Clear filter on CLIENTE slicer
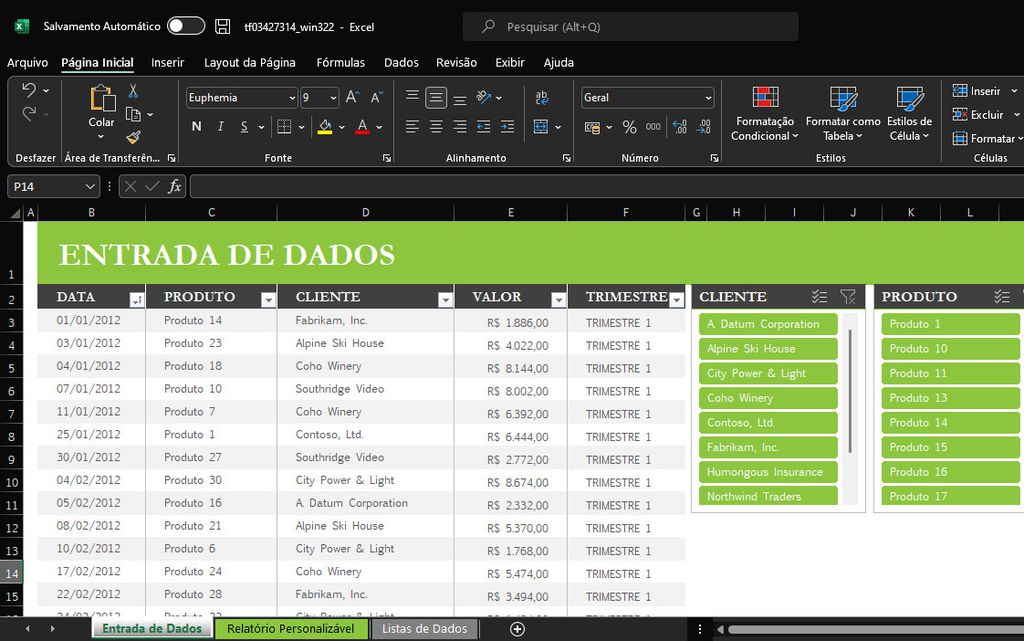Image resolution: width=1024 pixels, height=641 pixels. tap(848, 297)
